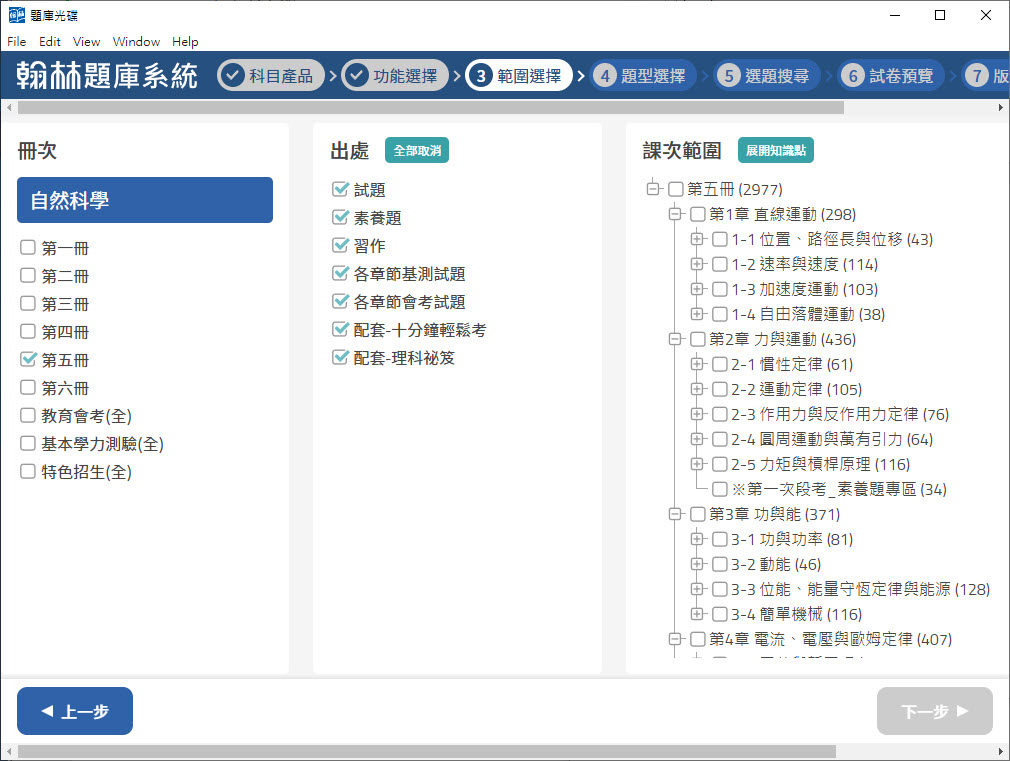This screenshot has width=1010, height=761.
Task: Collapse the 第2章 力與運動 chapter node
Action: click(675, 339)
